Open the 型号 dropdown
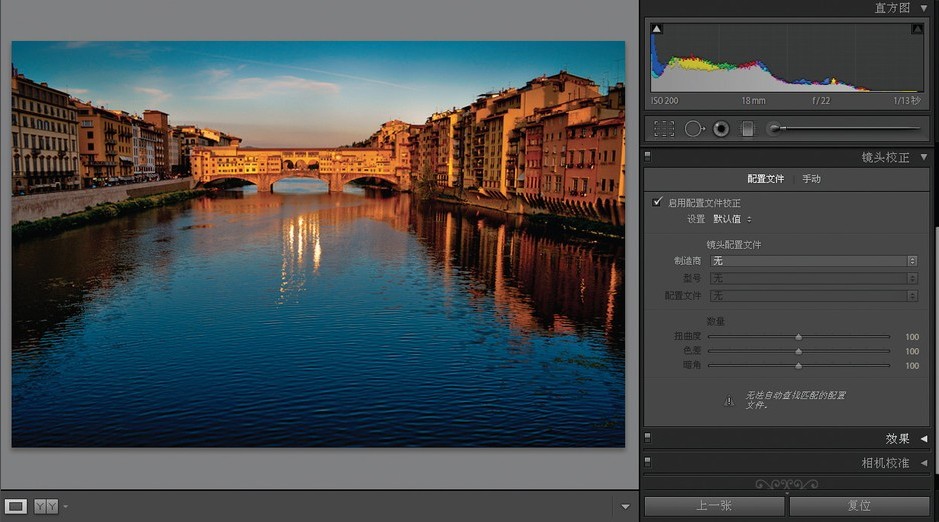Viewport: 939px width, 522px height. coord(813,278)
